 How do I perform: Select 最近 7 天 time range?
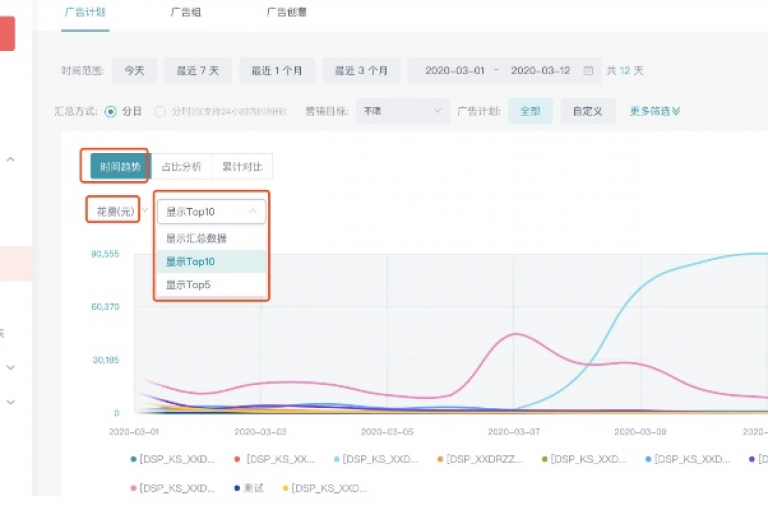(x=198, y=71)
